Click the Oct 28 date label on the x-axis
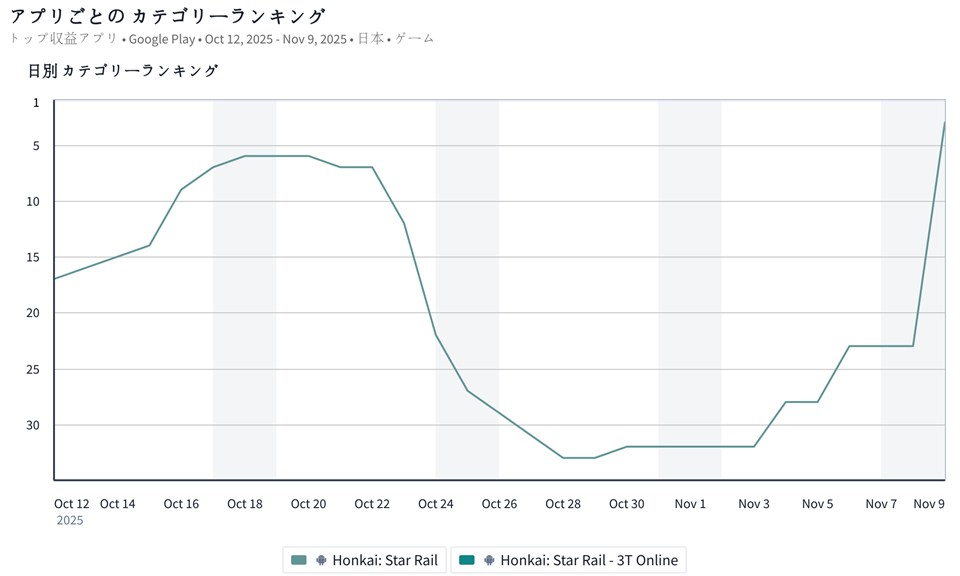 pos(563,504)
